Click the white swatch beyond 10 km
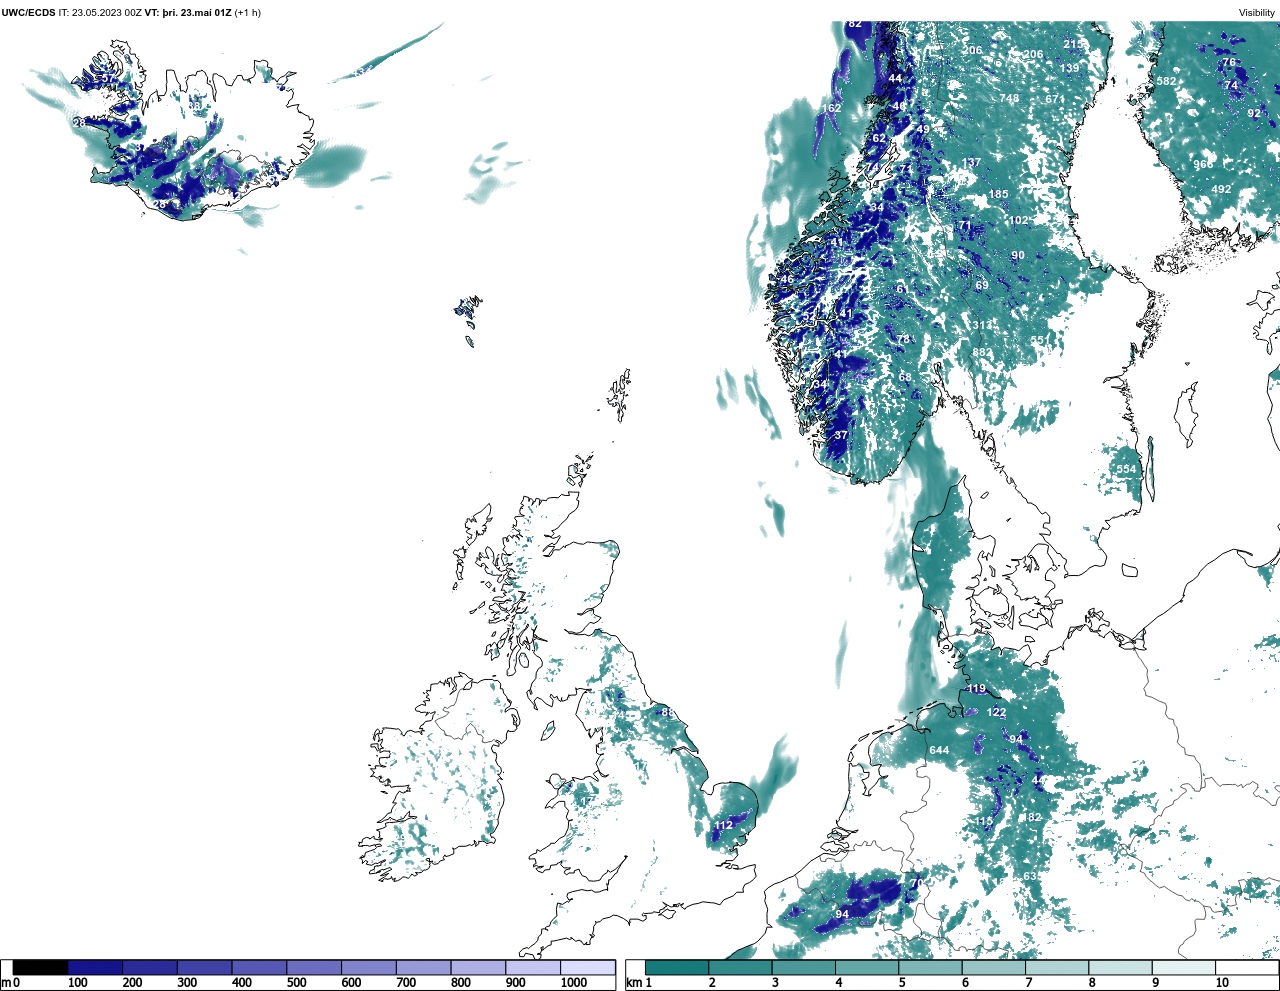 click(x=1245, y=968)
